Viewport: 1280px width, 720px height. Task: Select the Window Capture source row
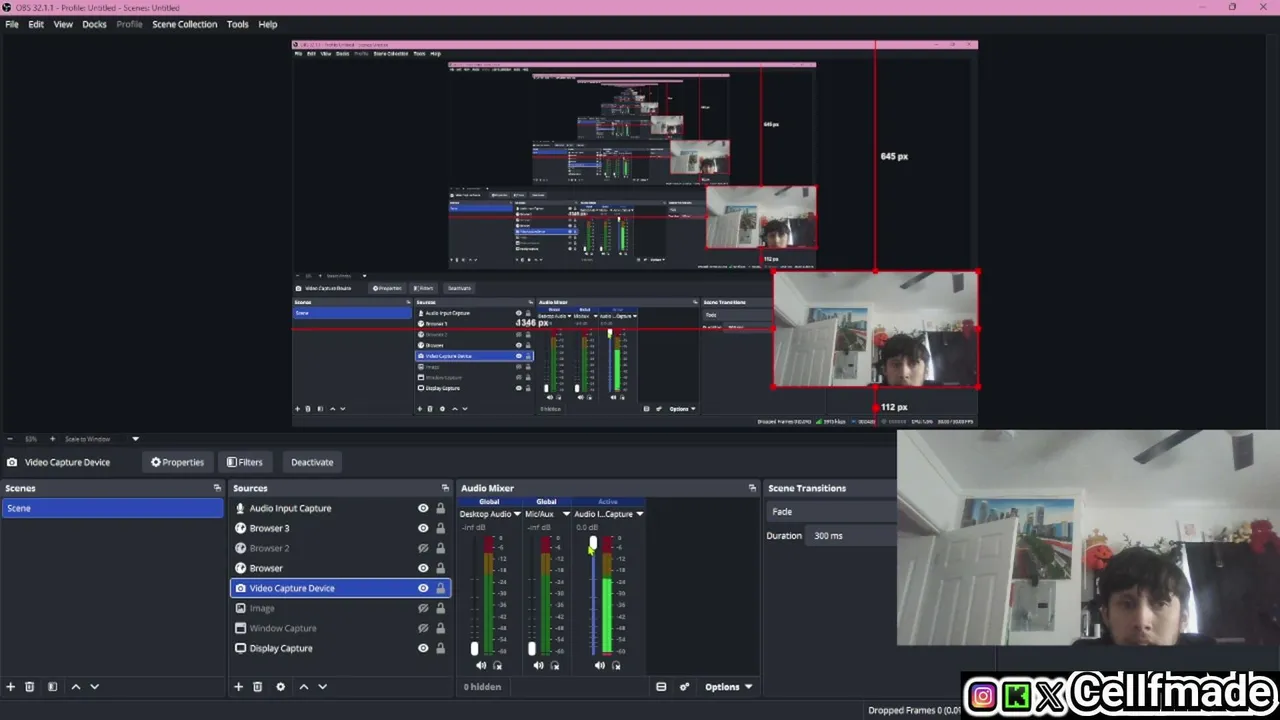[340, 628]
